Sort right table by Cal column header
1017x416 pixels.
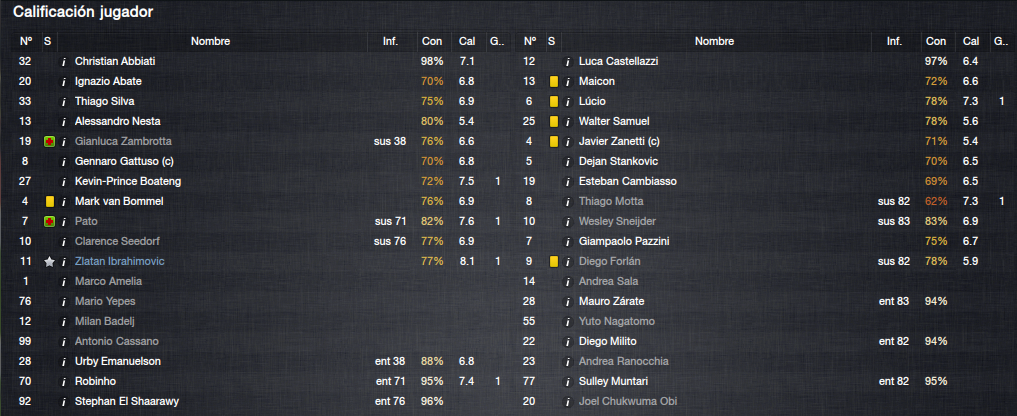click(971, 41)
